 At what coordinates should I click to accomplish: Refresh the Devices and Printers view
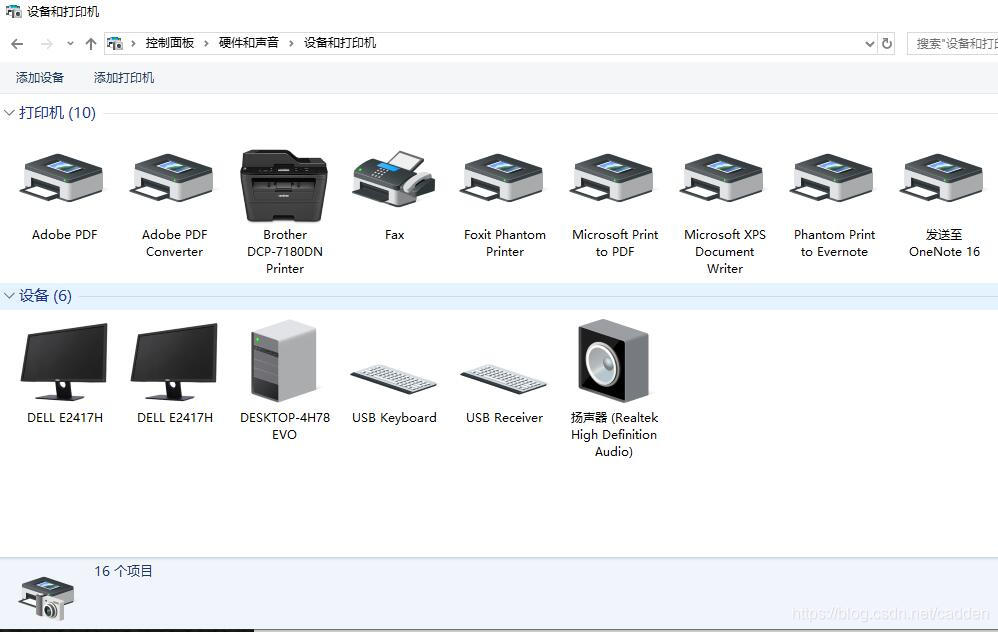click(x=887, y=43)
